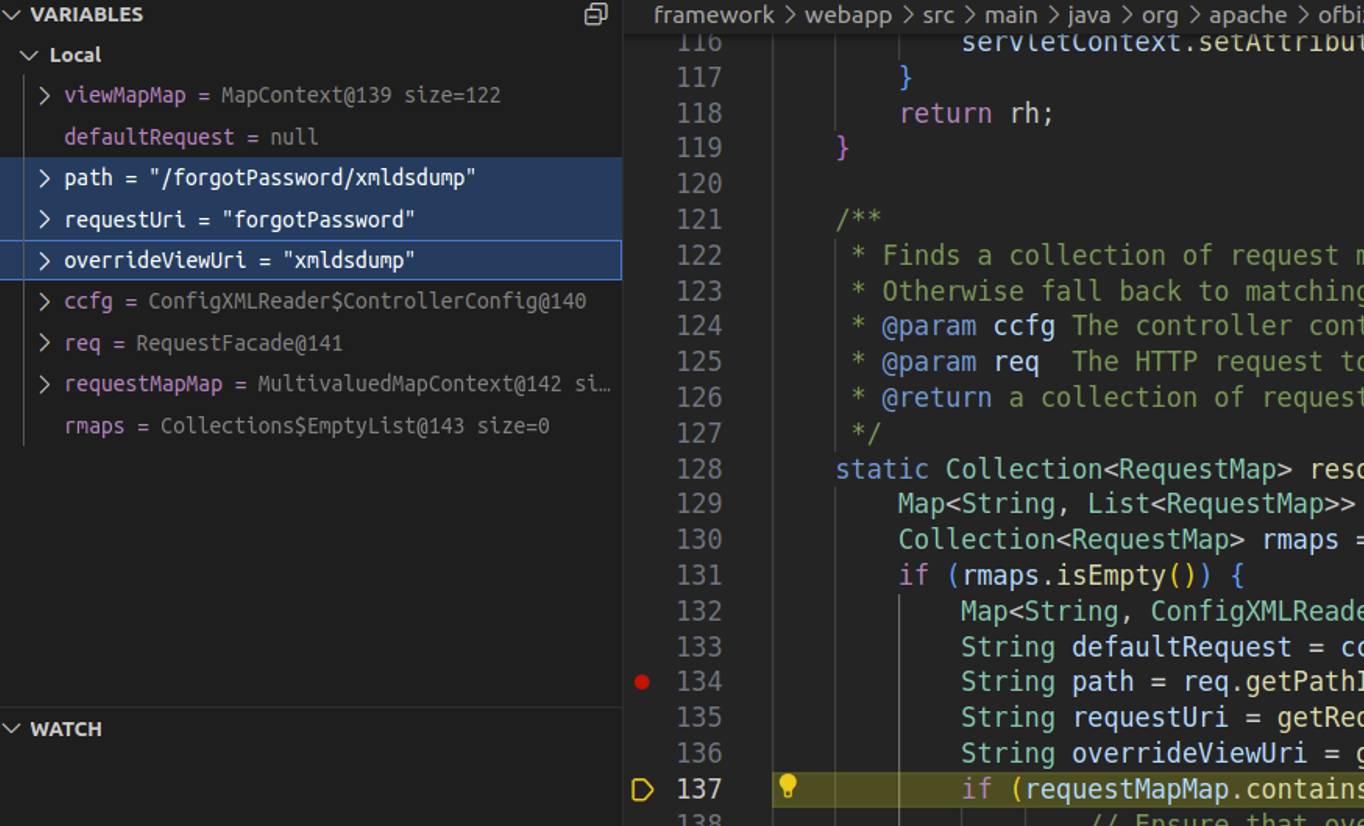
Task: Expand the requestUri variable
Action: (x=45, y=219)
